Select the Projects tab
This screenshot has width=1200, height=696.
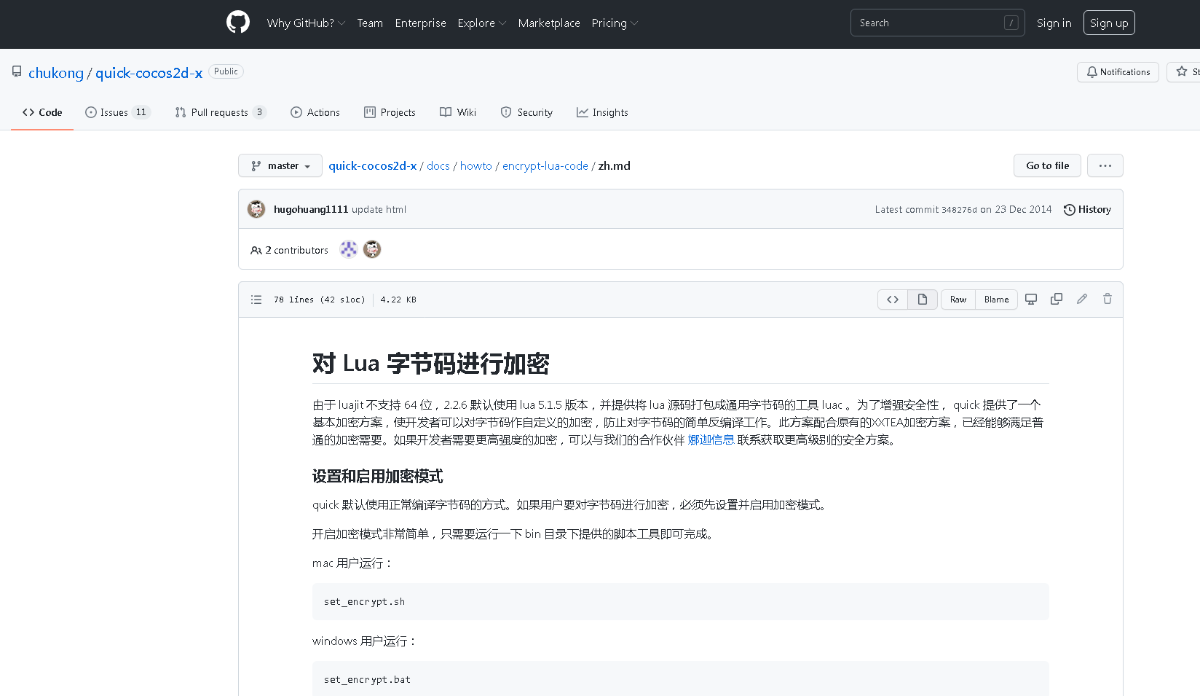(x=390, y=112)
